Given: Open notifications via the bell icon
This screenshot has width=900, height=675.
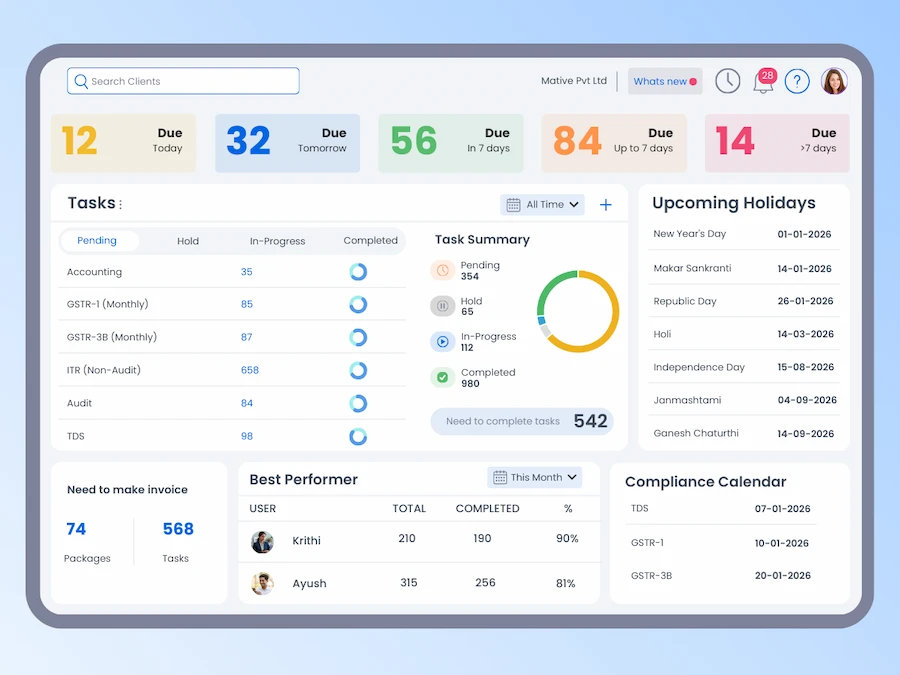Looking at the screenshot, I should pos(762,81).
